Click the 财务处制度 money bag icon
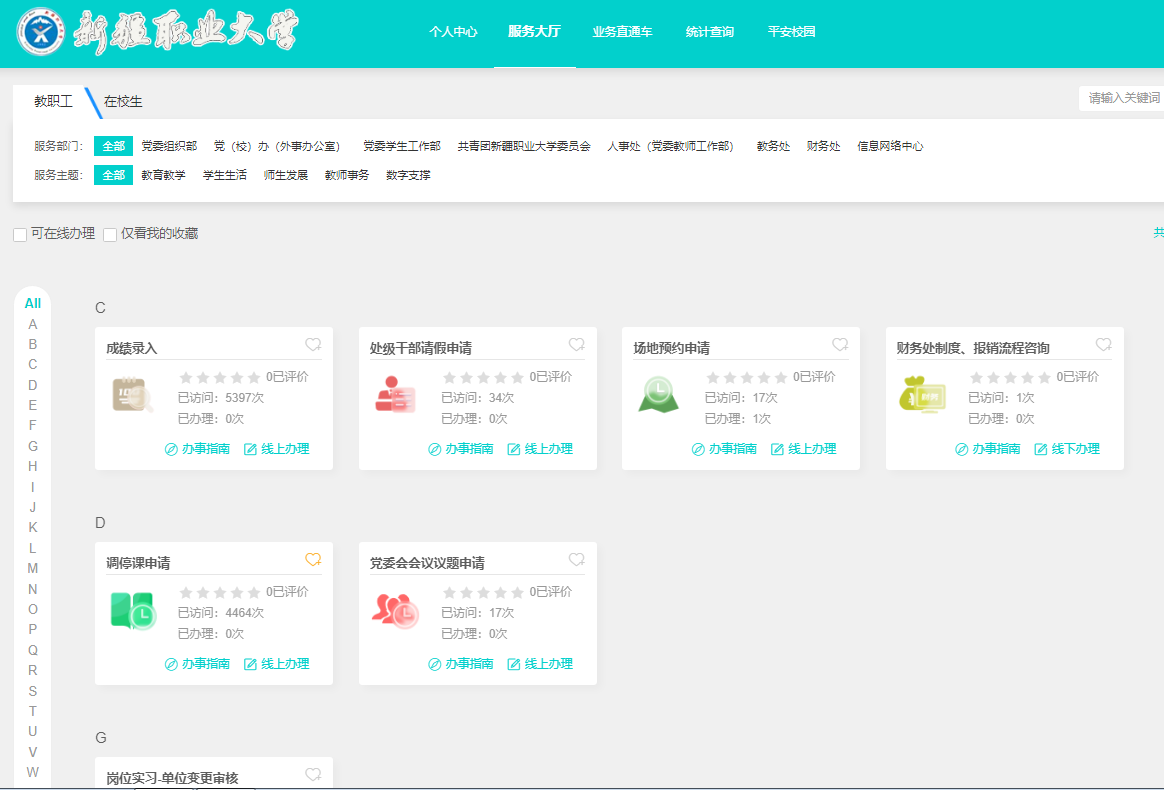The width and height of the screenshot is (1164, 790). [x=922, y=395]
